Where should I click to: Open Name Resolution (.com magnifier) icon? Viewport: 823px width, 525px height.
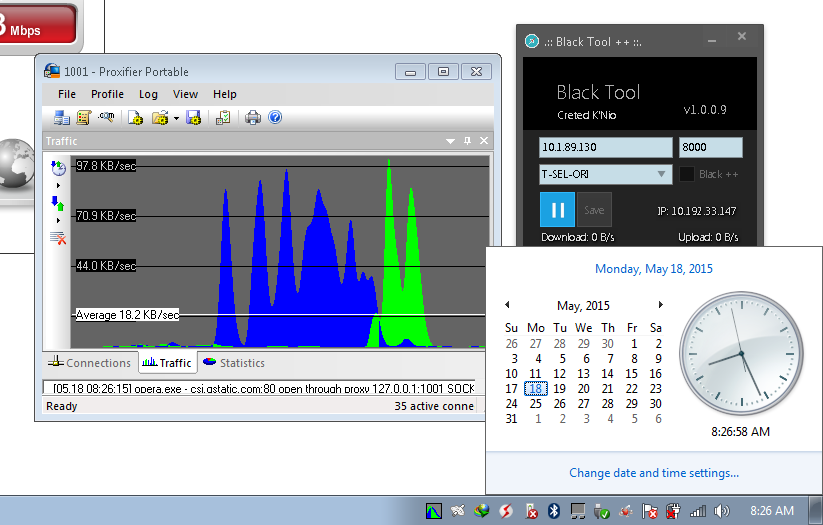(x=106, y=117)
